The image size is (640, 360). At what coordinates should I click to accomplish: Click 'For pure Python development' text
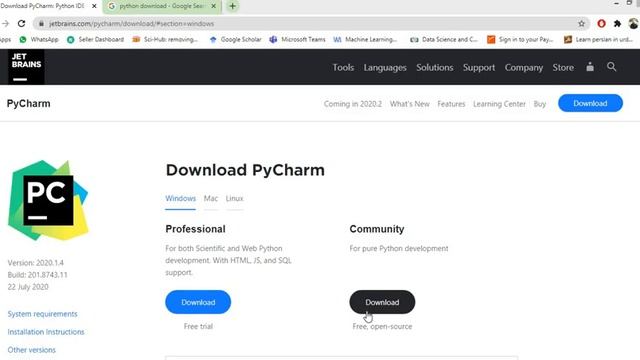point(399,248)
